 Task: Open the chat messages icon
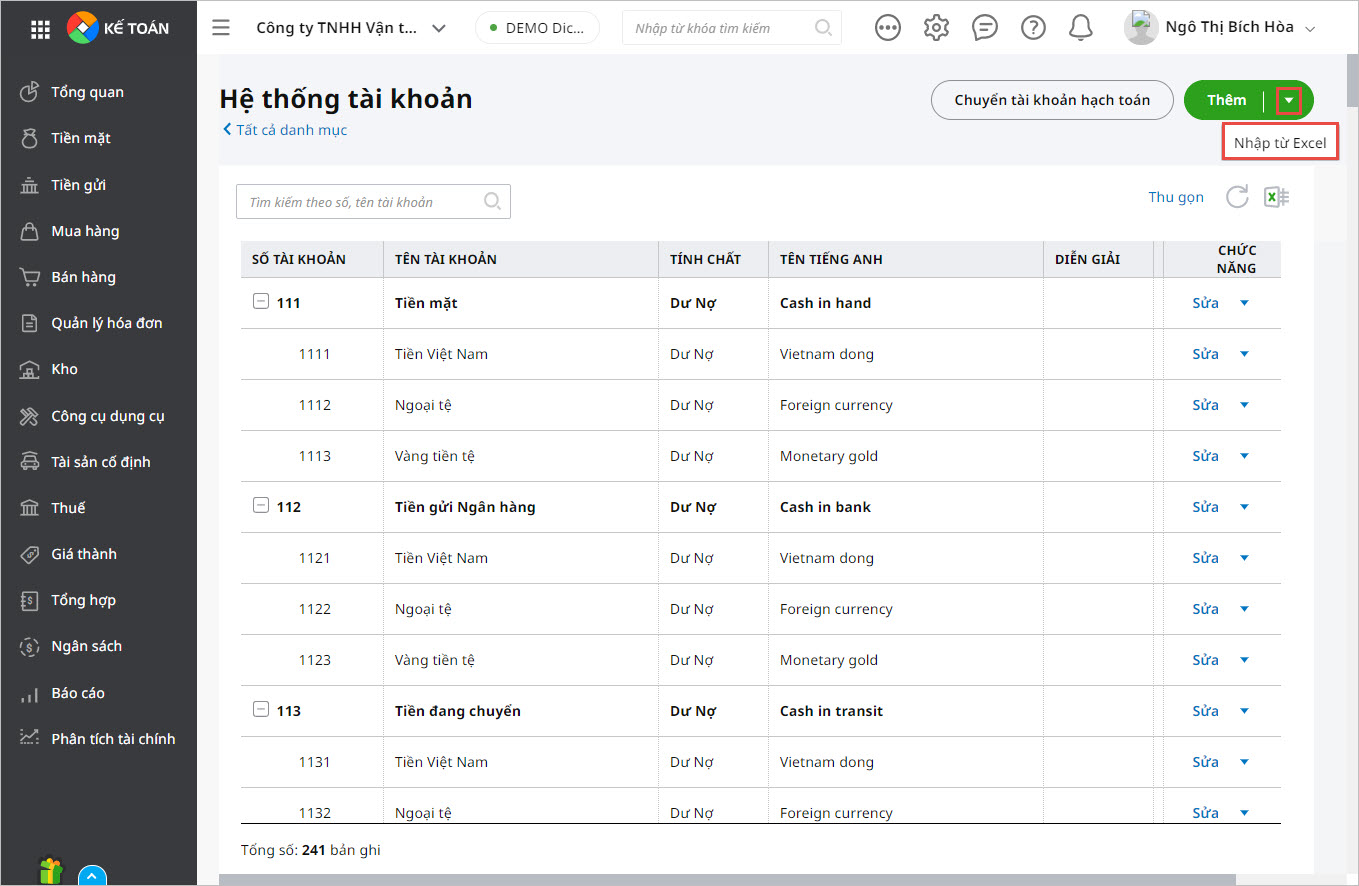pos(984,28)
